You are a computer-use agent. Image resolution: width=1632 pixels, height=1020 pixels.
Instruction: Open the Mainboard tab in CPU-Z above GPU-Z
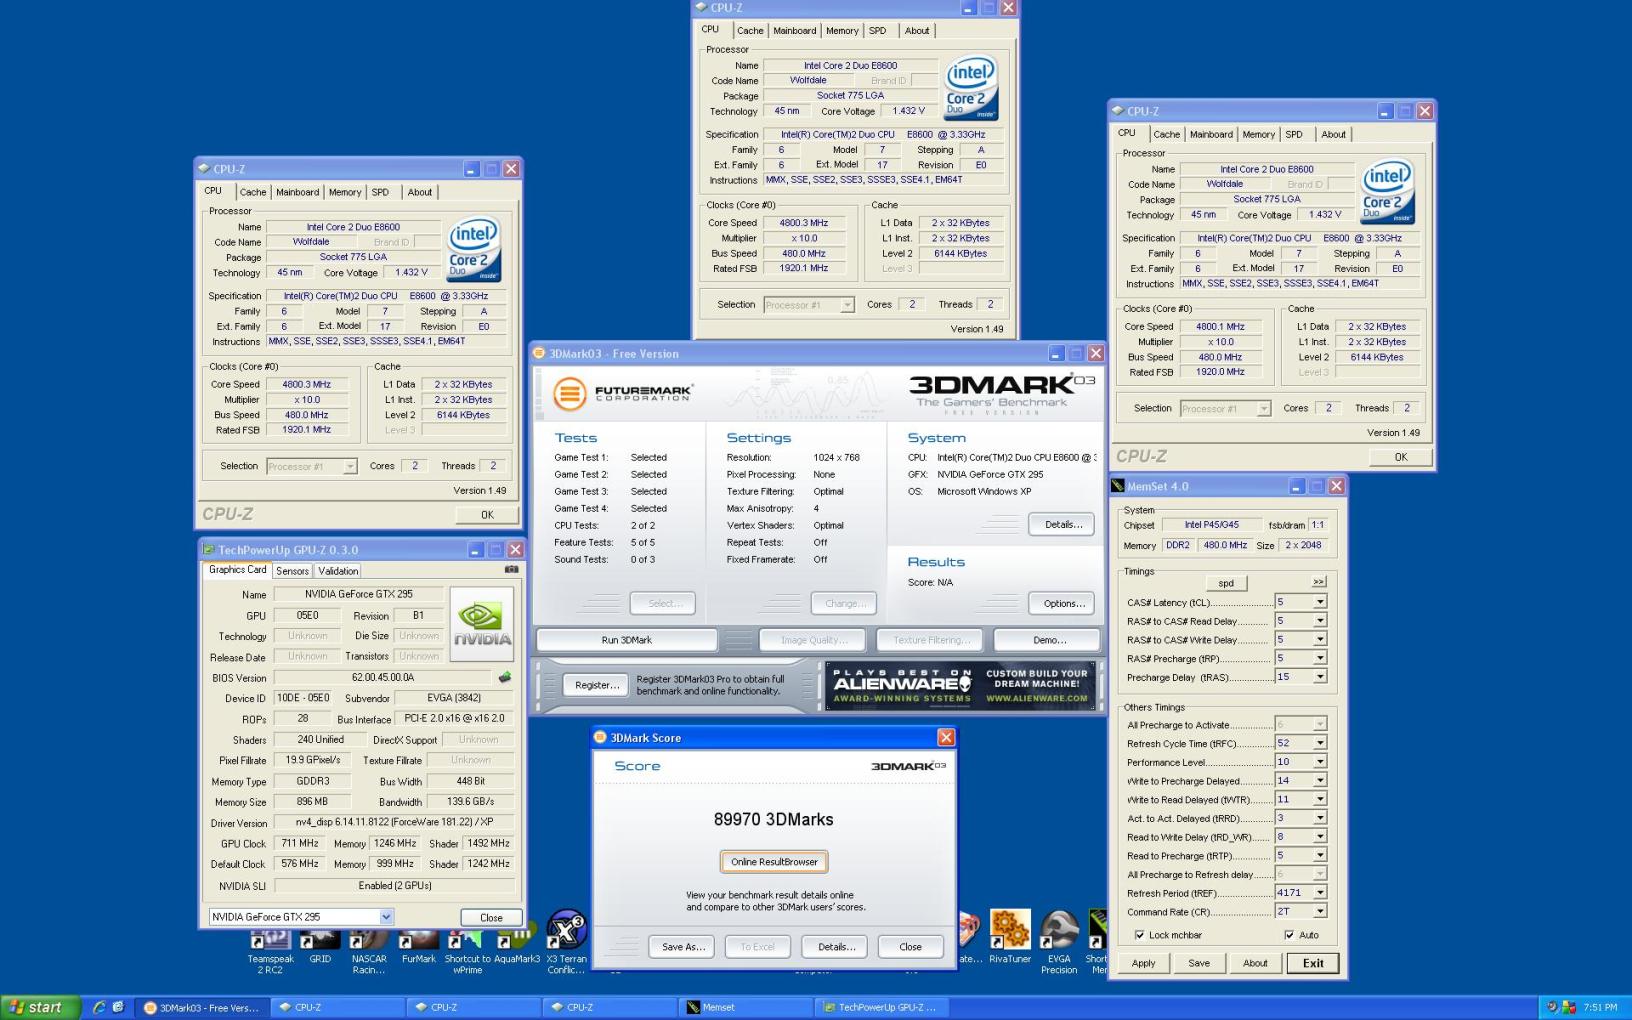point(297,192)
